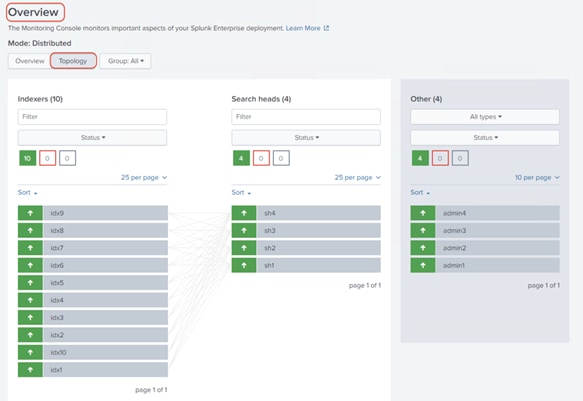Click the green up-arrow status icon for idx2

tap(30, 335)
